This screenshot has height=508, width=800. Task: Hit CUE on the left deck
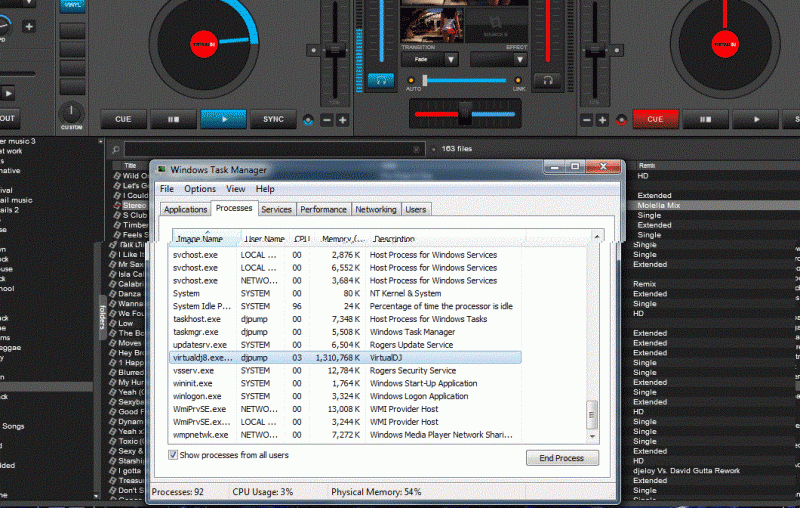[123, 119]
